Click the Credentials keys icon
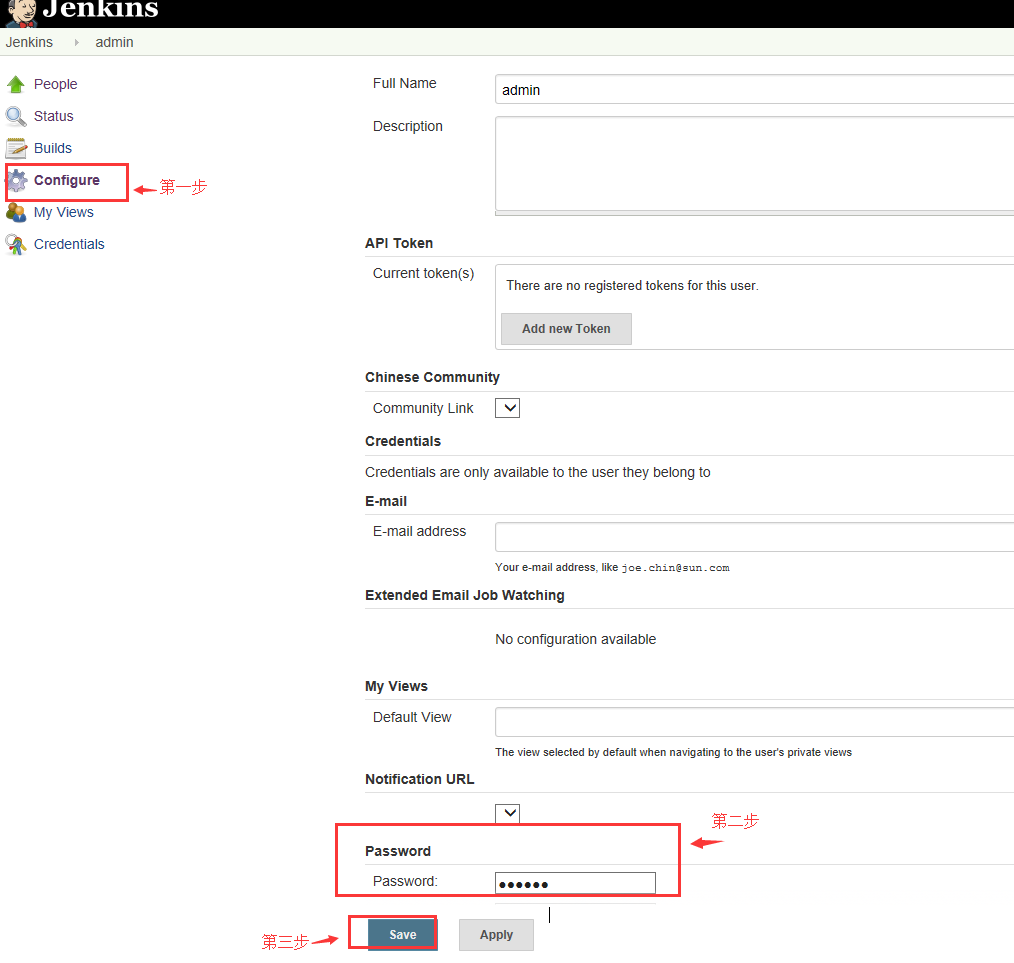Viewport: 1014px width, 963px height. click(x=16, y=245)
